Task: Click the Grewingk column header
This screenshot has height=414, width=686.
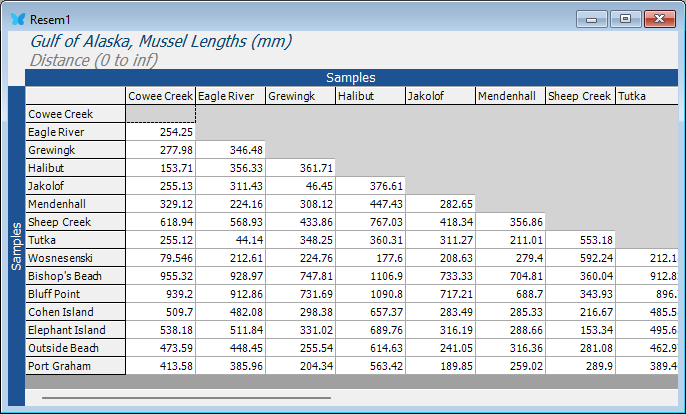Action: coord(300,96)
